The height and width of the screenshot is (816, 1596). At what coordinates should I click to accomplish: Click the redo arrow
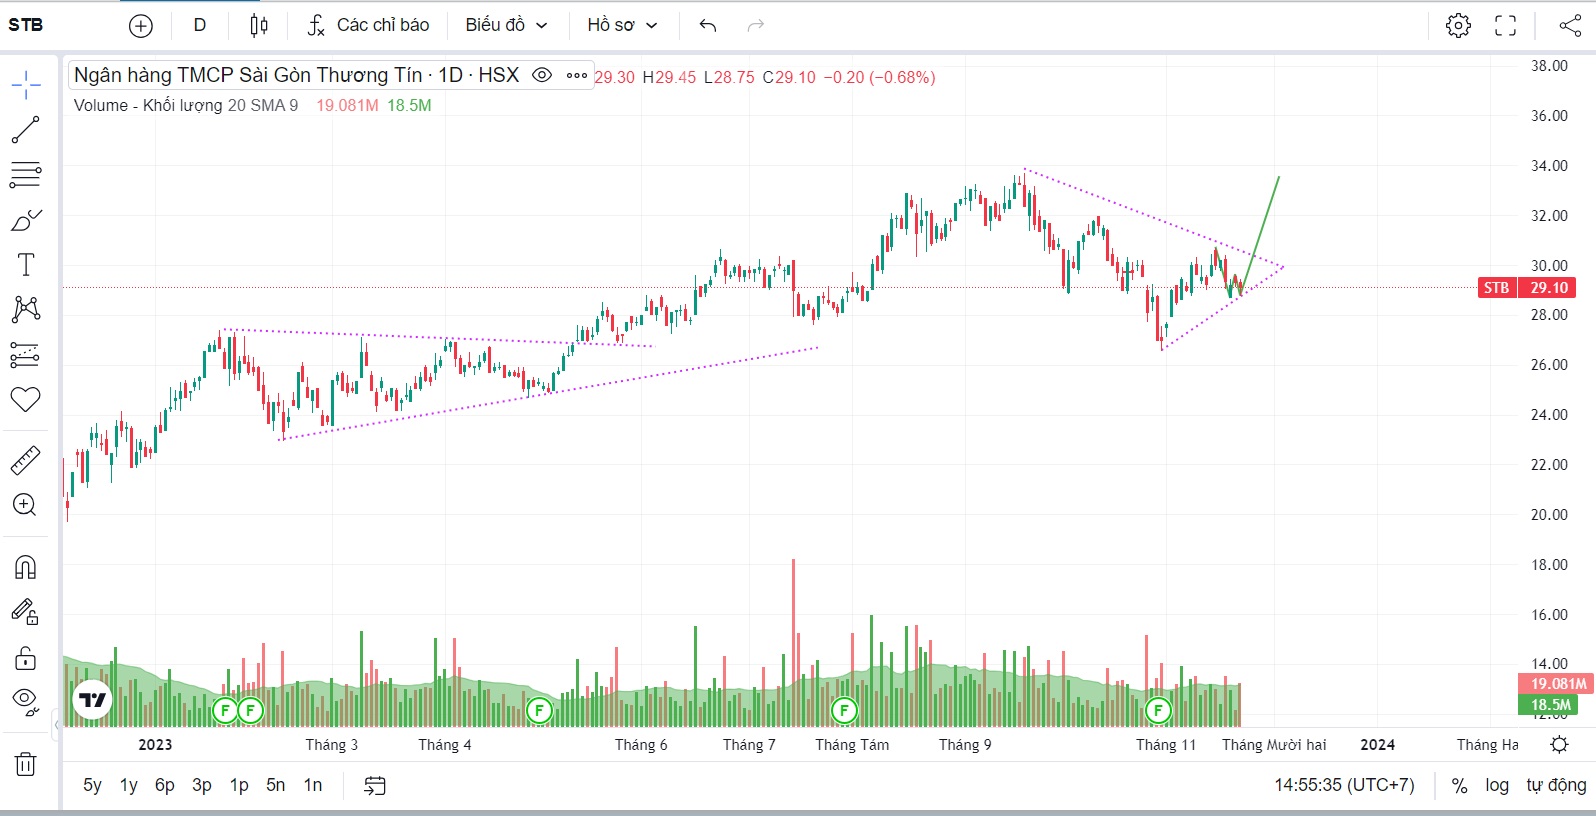coord(756,25)
